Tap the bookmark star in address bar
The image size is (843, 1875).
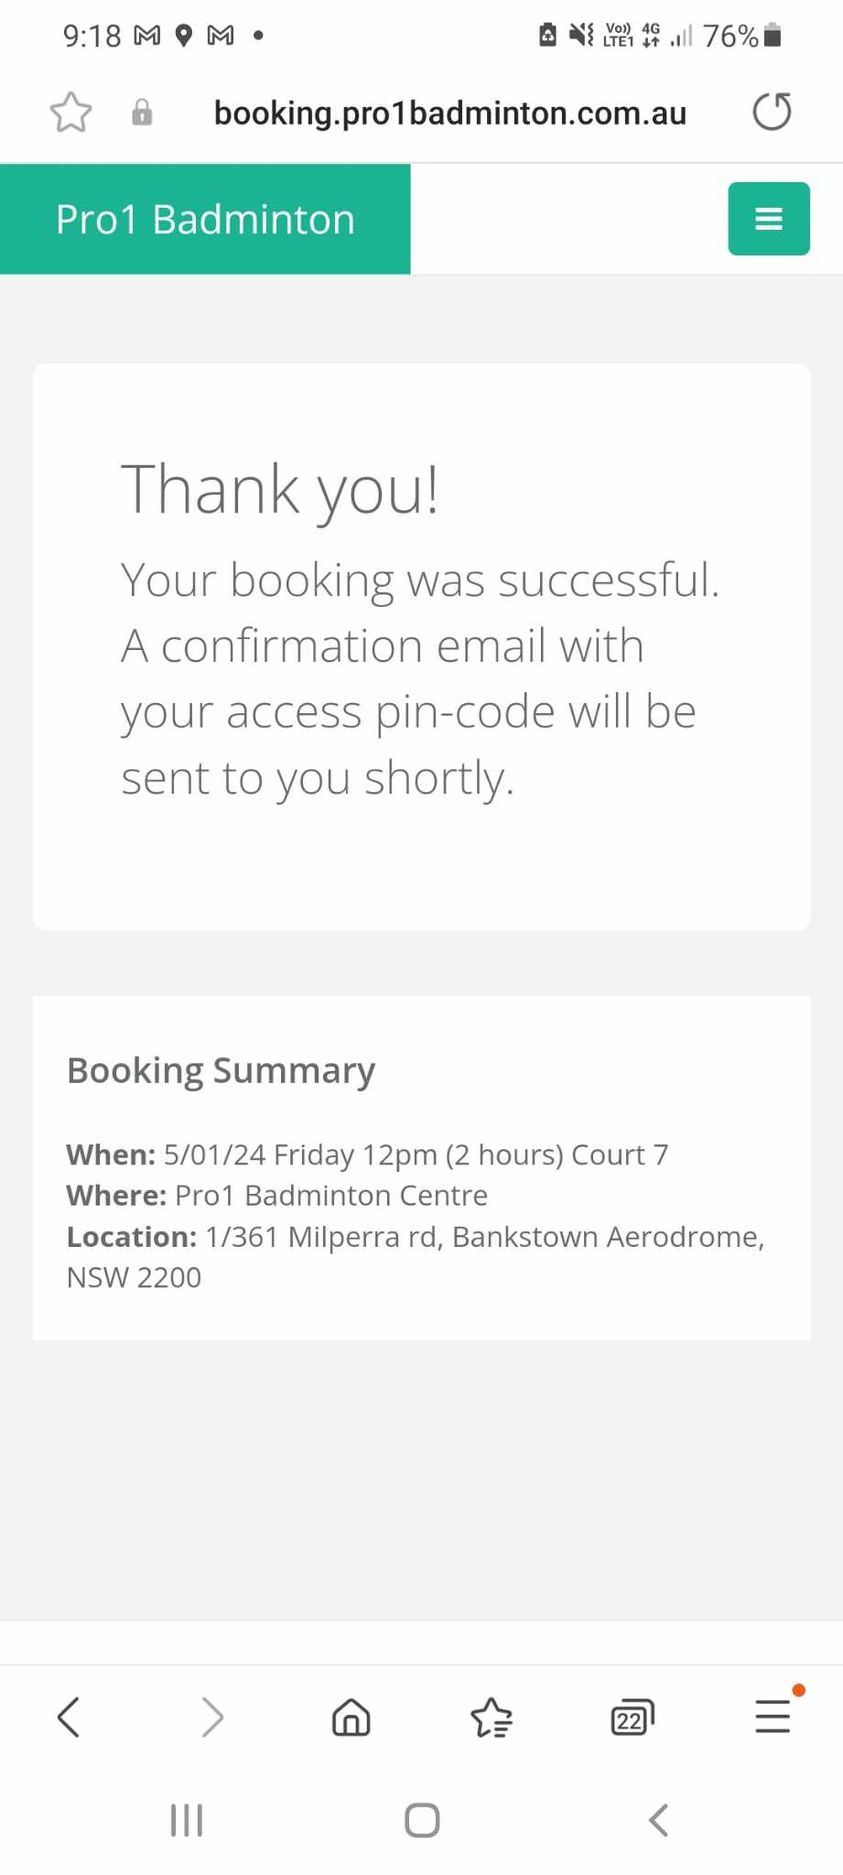71,112
